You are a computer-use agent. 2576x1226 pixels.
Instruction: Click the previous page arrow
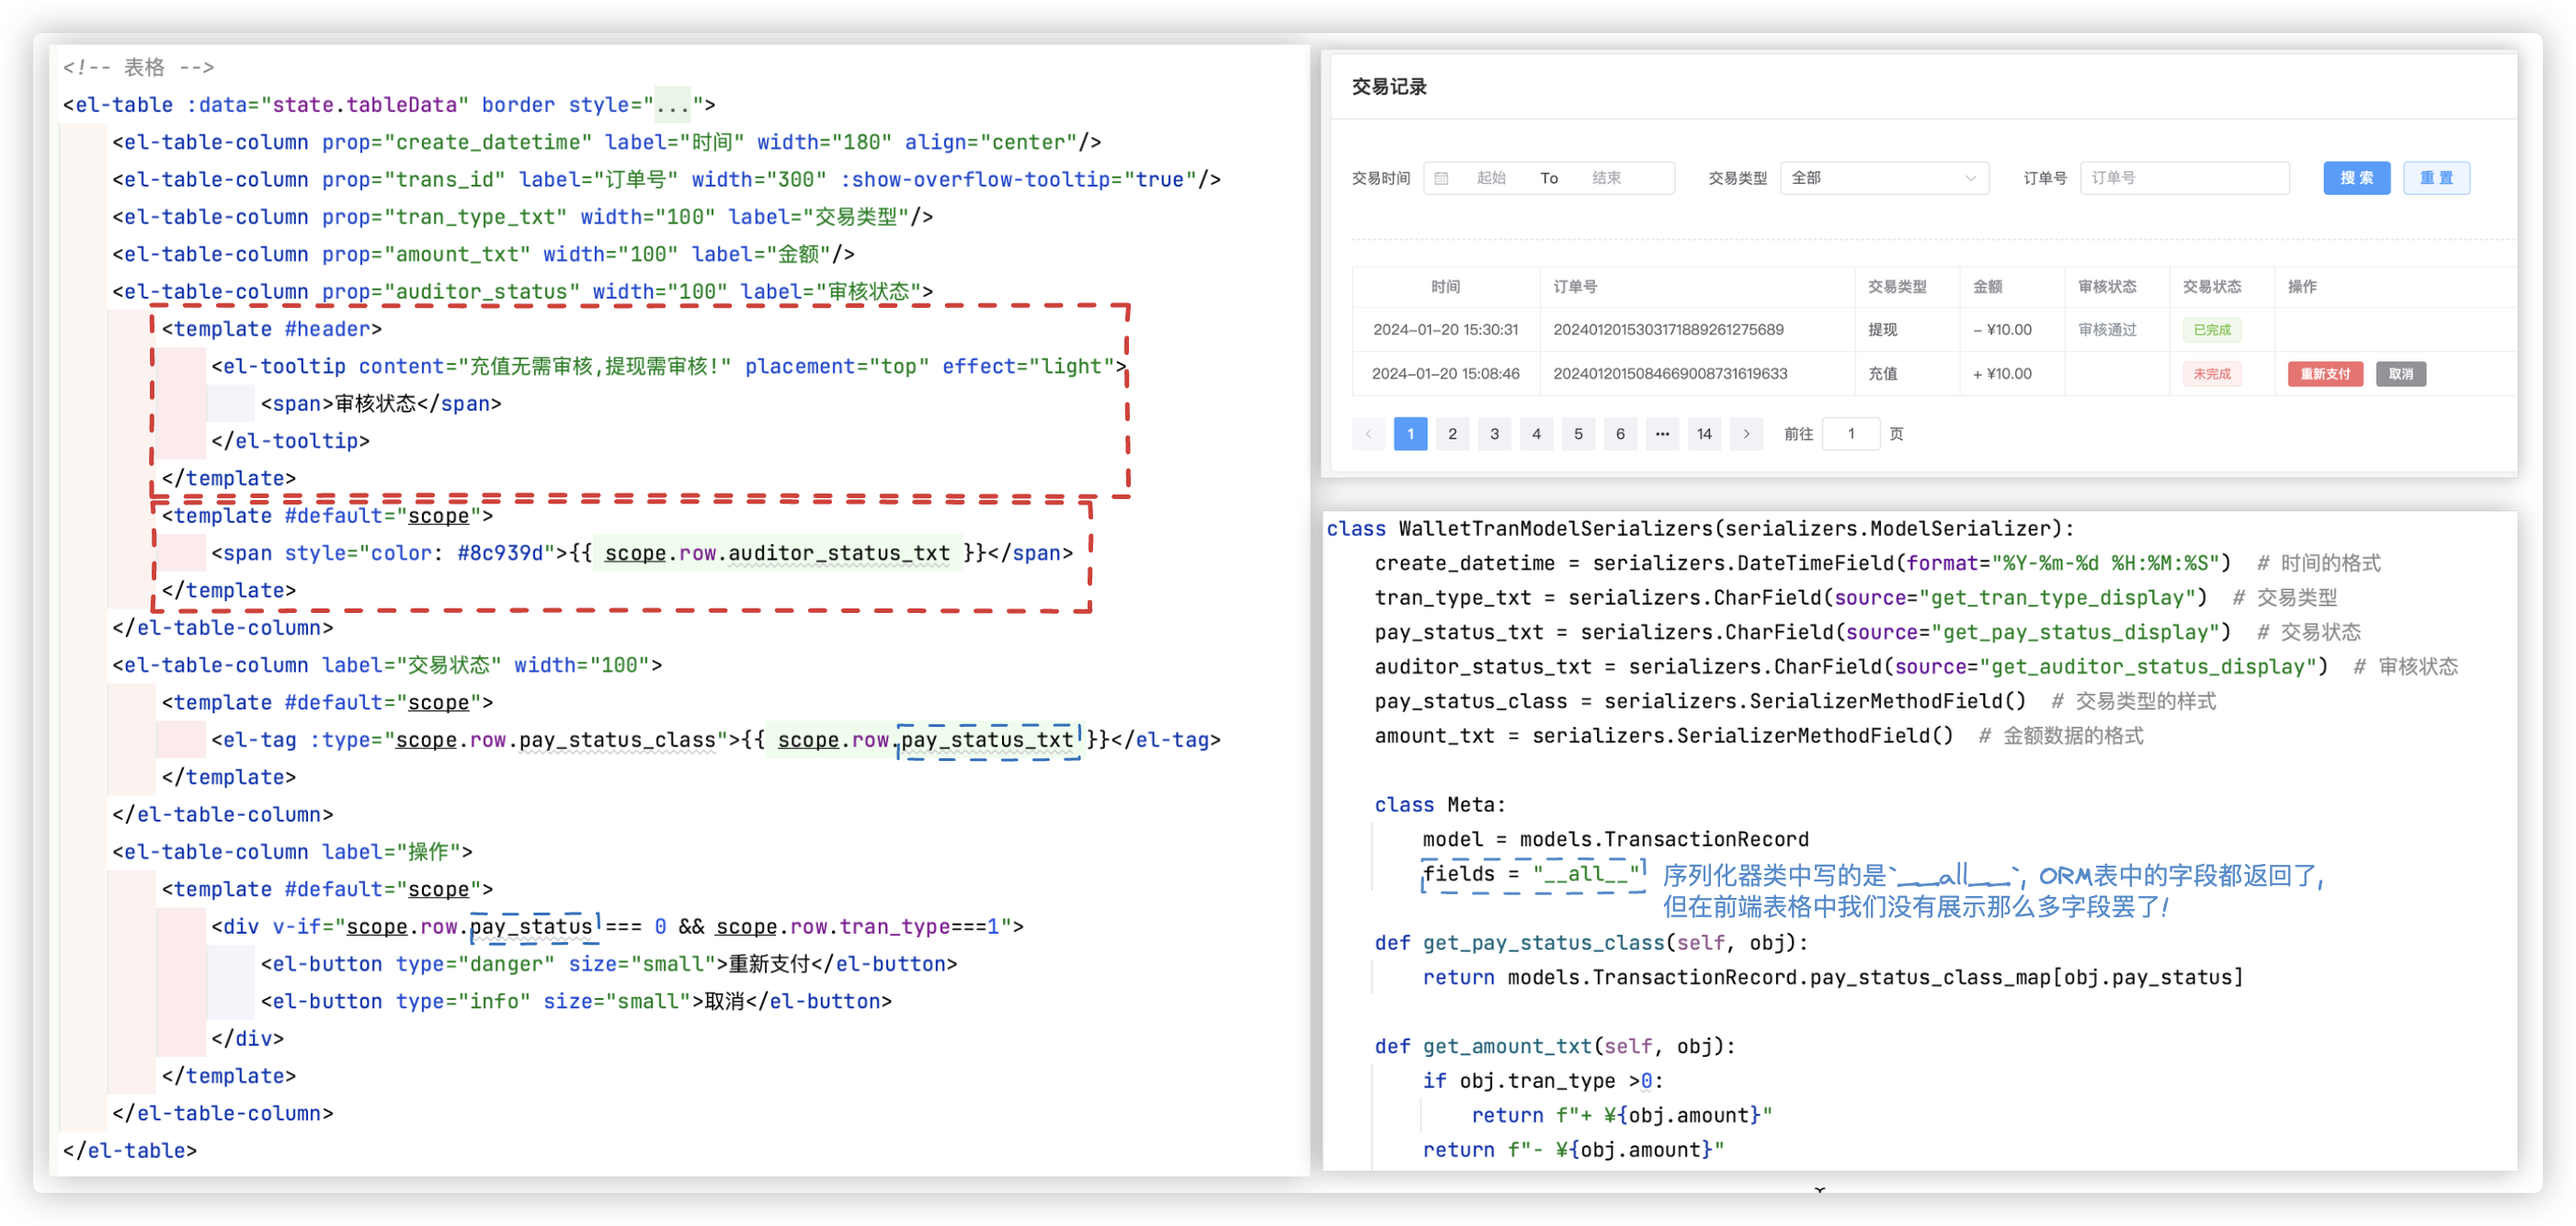coord(1368,434)
